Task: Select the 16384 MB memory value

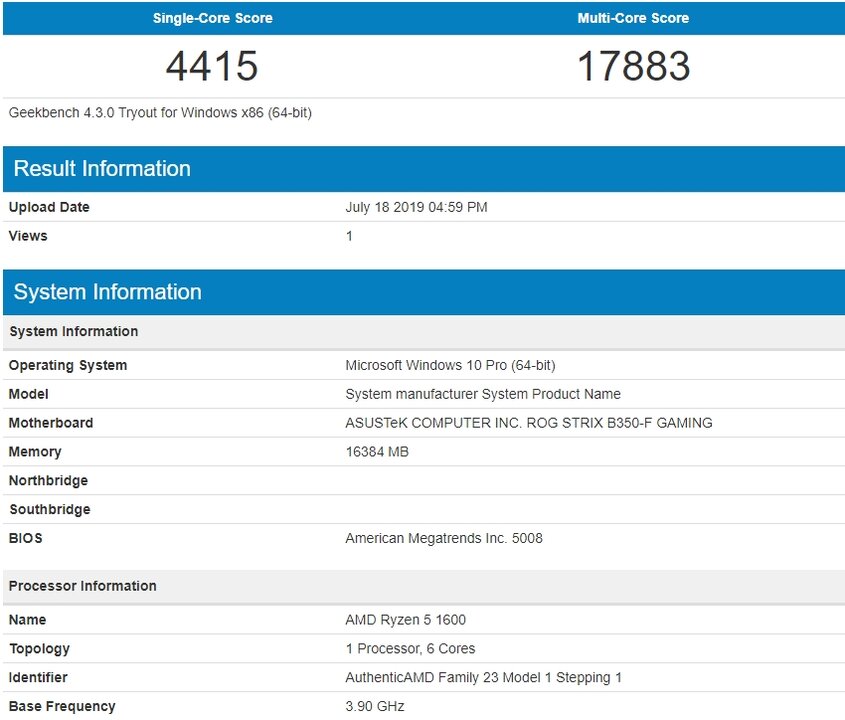Action: click(377, 452)
